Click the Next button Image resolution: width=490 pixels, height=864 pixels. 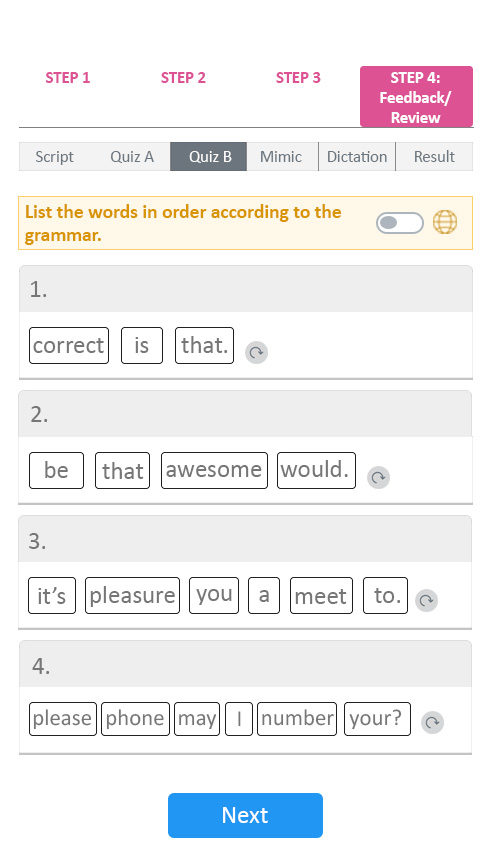point(245,815)
